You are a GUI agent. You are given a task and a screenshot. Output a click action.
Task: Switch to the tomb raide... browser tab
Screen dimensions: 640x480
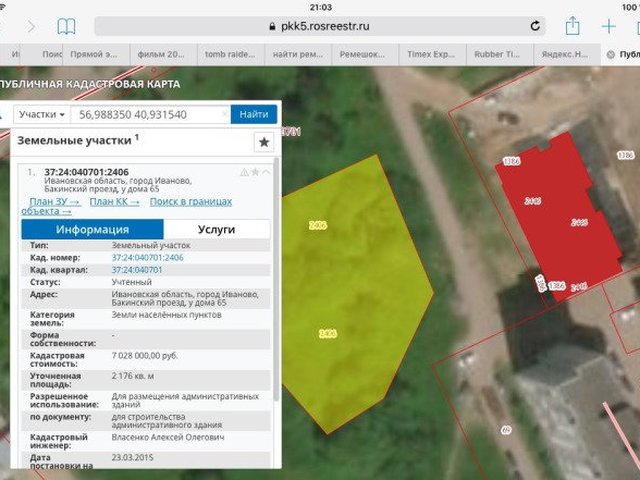point(231,54)
